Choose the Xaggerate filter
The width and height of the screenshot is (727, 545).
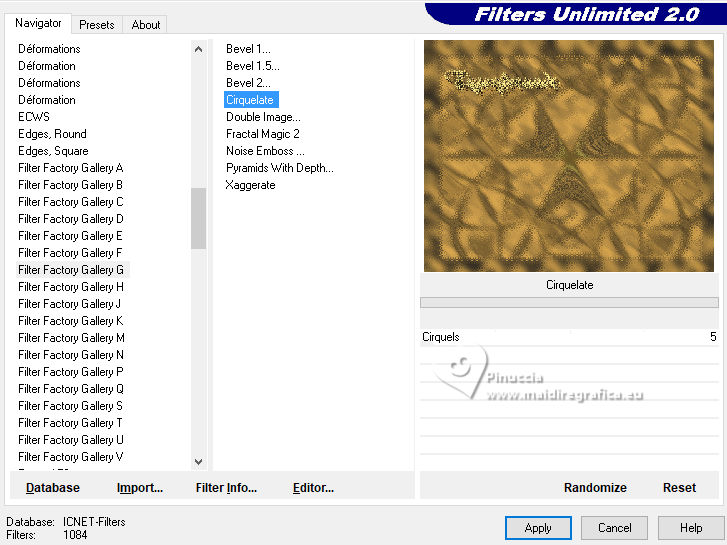coord(250,185)
